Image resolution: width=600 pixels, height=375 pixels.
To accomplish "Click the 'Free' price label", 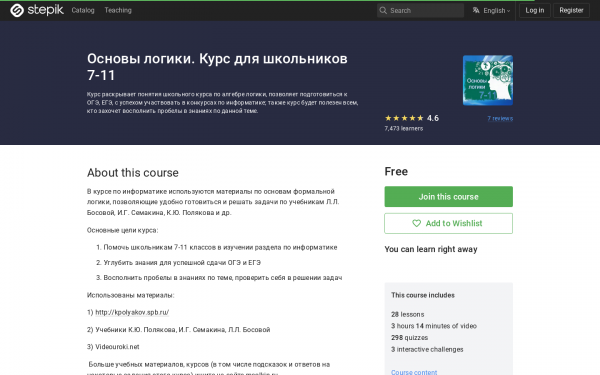I will coord(396,171).
